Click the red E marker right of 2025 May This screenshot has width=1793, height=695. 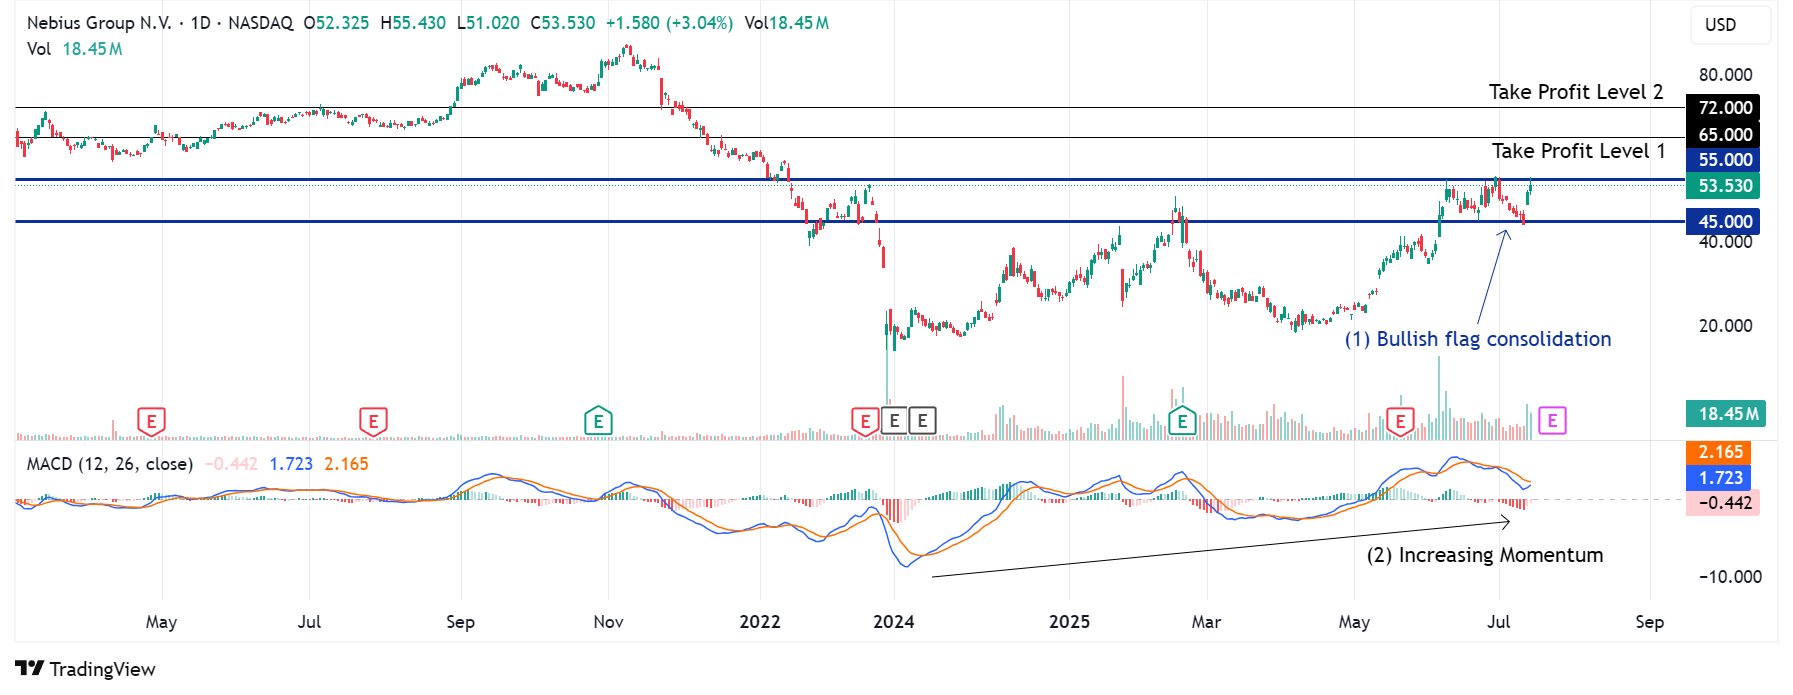pyautogui.click(x=1400, y=421)
